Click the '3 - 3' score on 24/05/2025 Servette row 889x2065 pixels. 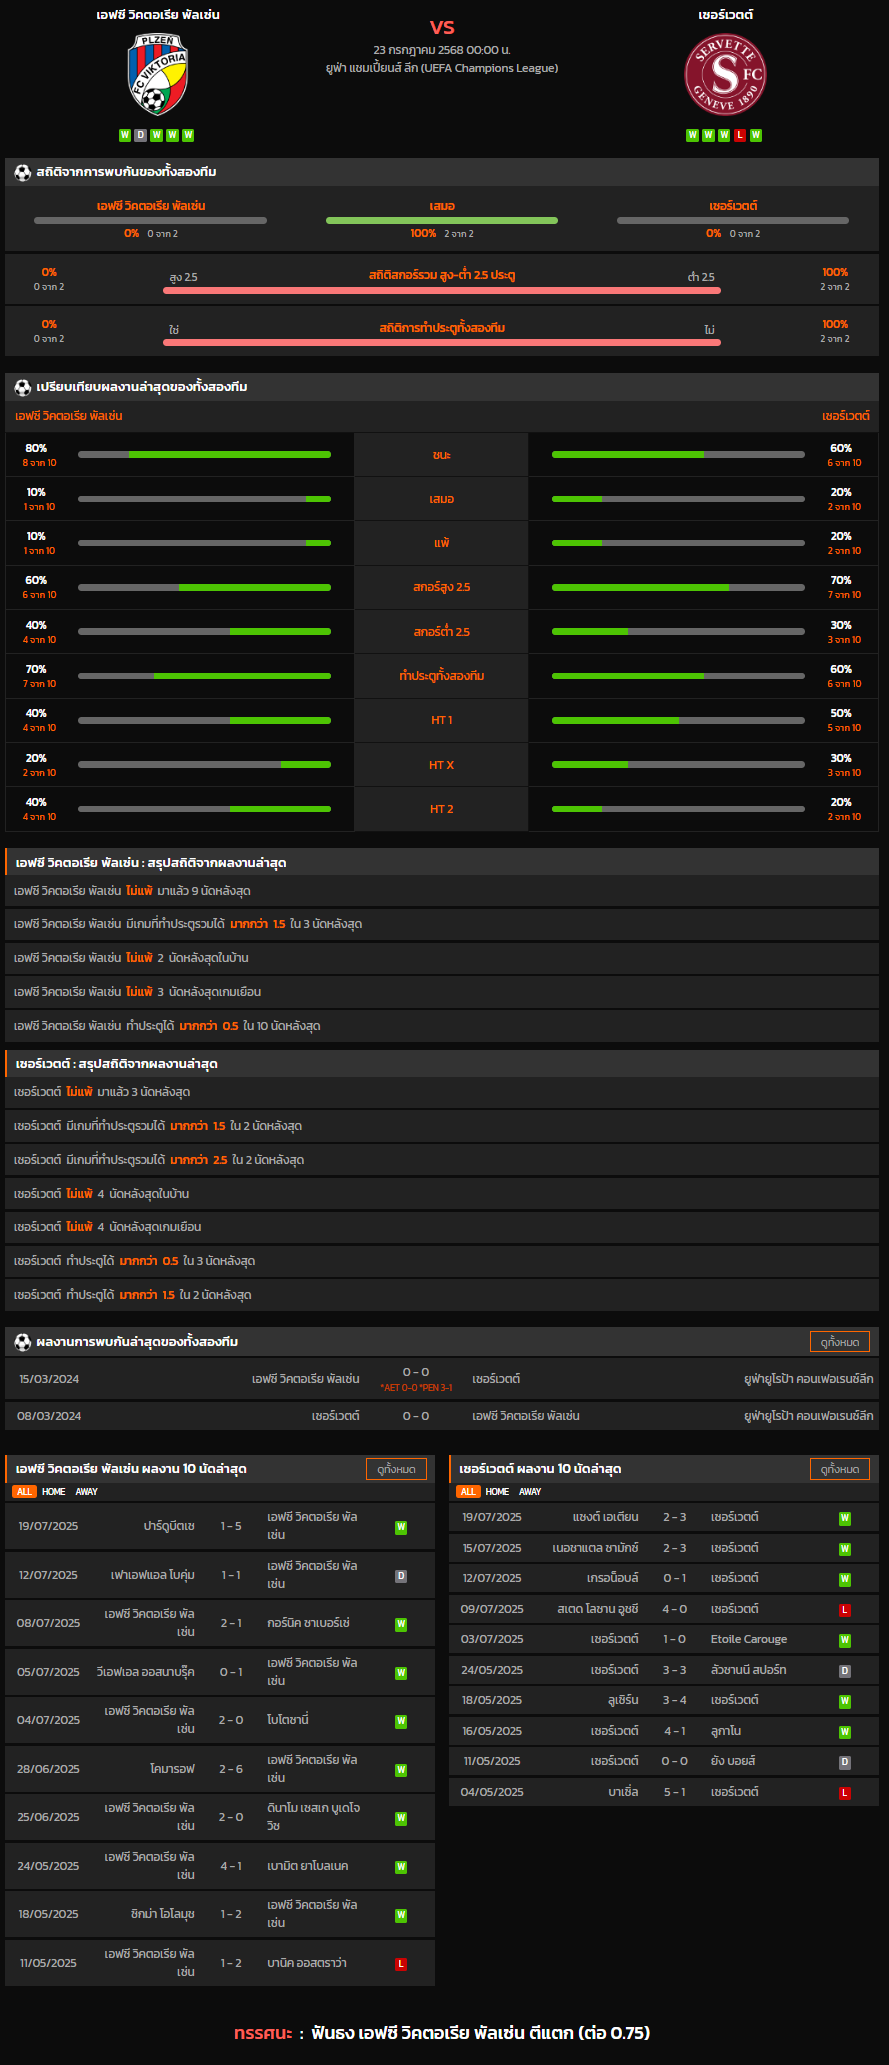pyautogui.click(x=675, y=1670)
